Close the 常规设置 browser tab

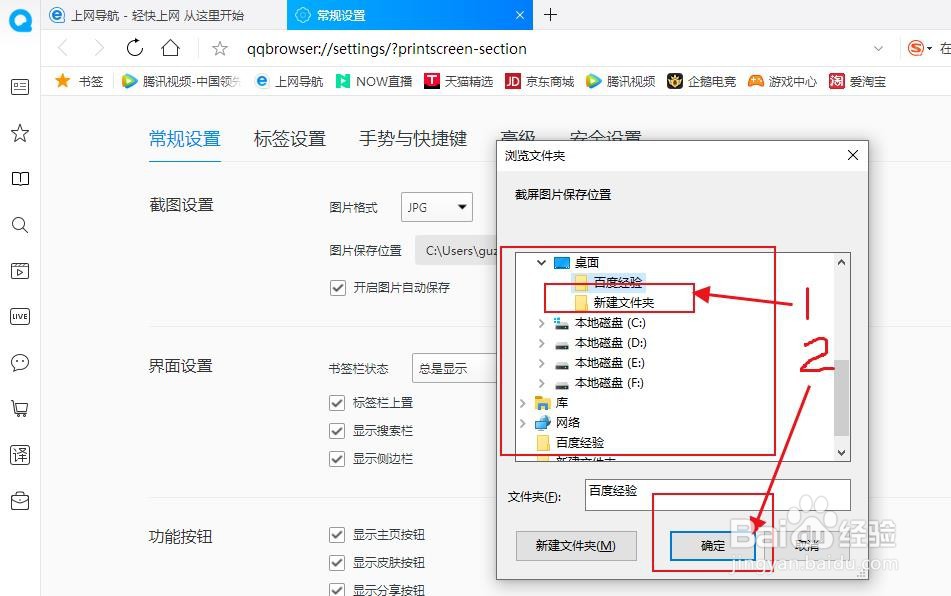point(520,15)
